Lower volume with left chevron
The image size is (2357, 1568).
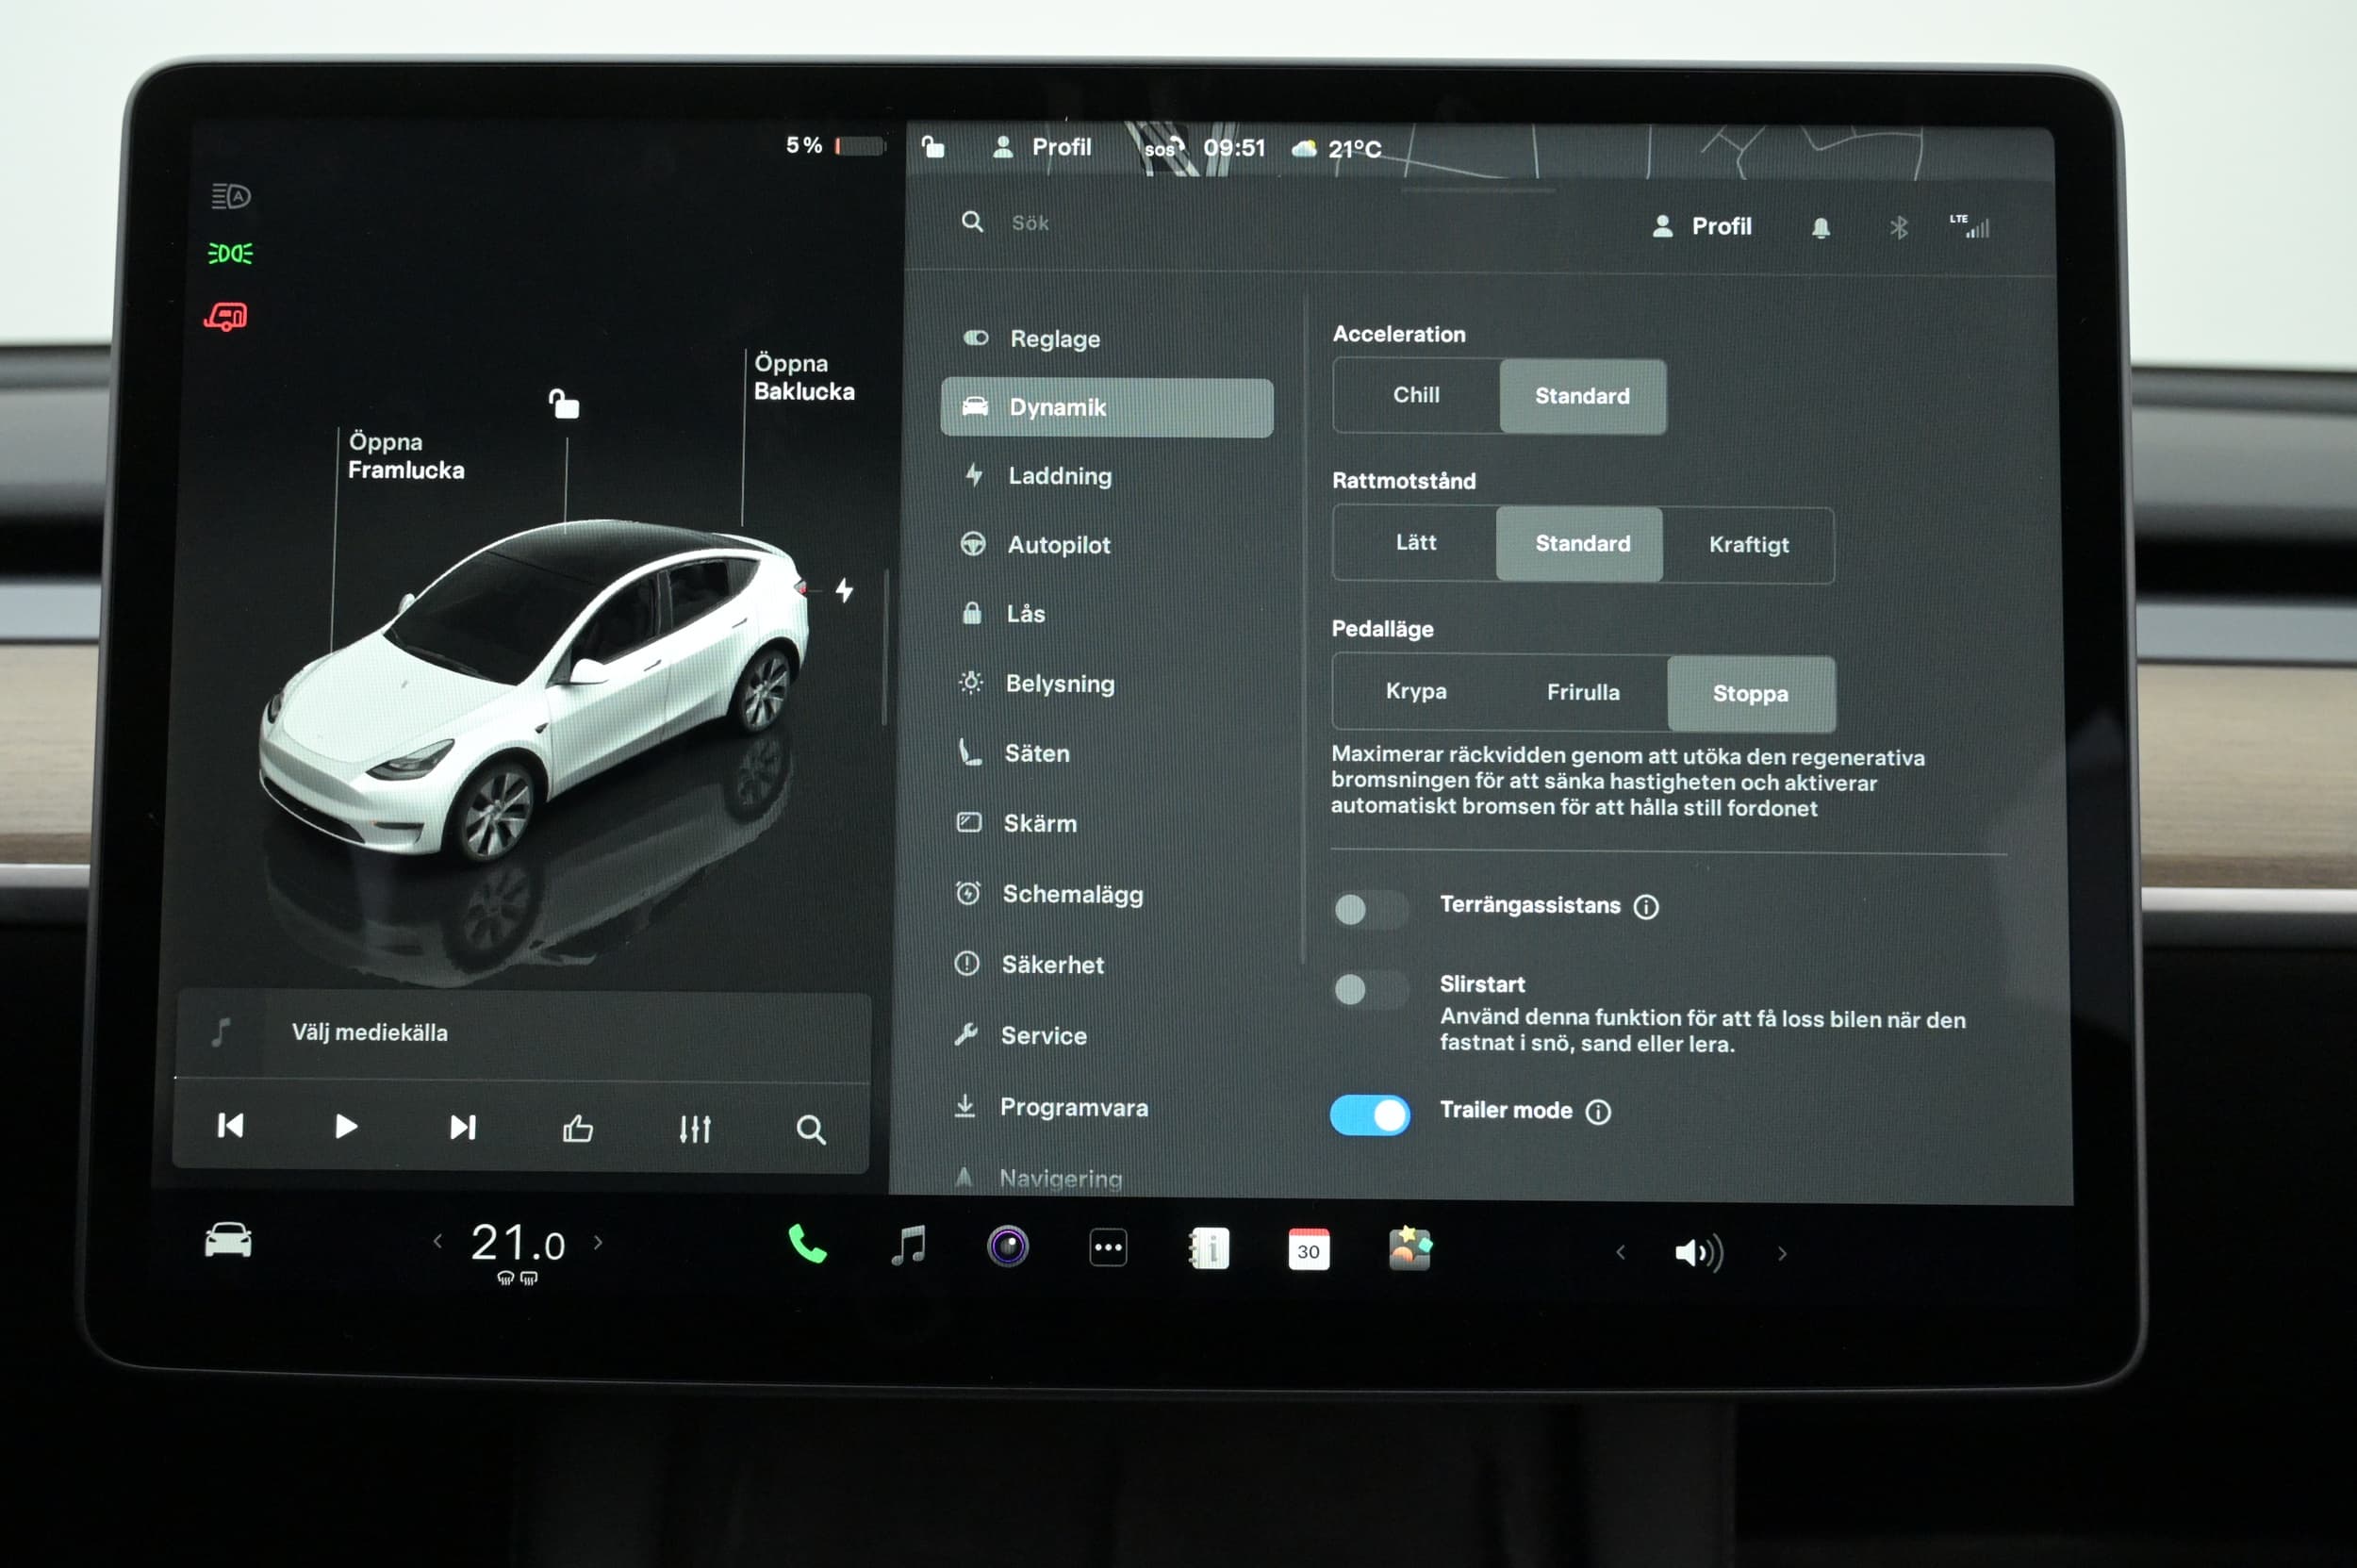click(x=1620, y=1252)
